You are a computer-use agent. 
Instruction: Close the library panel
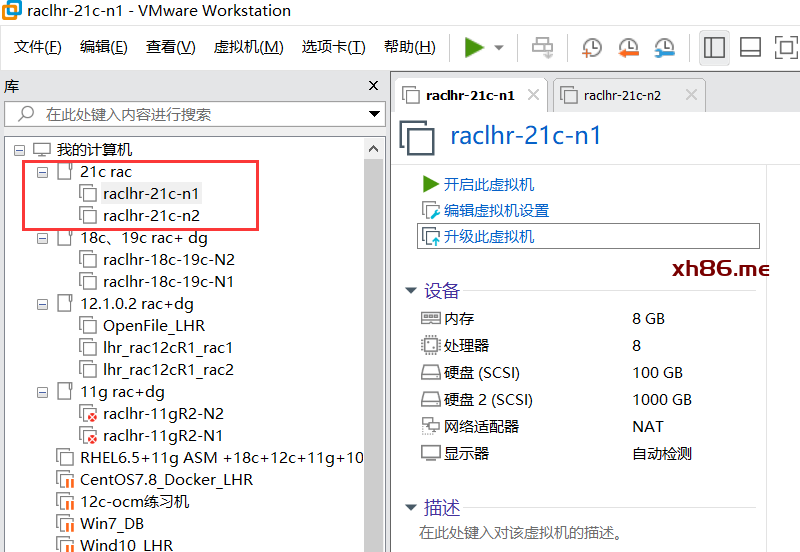[373, 86]
